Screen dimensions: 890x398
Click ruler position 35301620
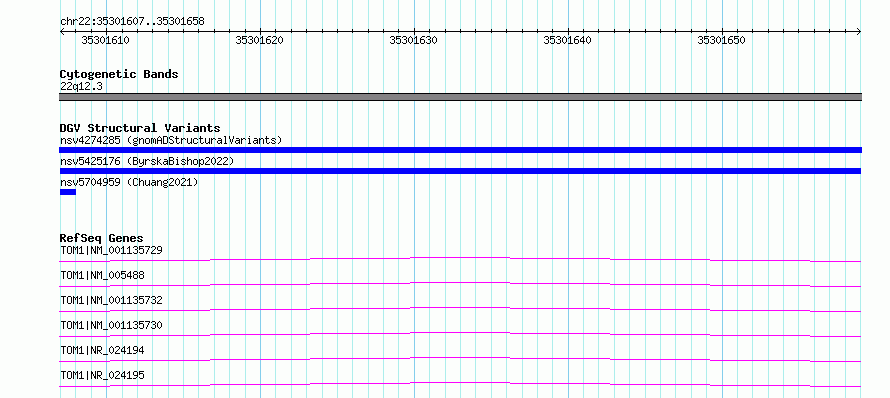coord(259,40)
